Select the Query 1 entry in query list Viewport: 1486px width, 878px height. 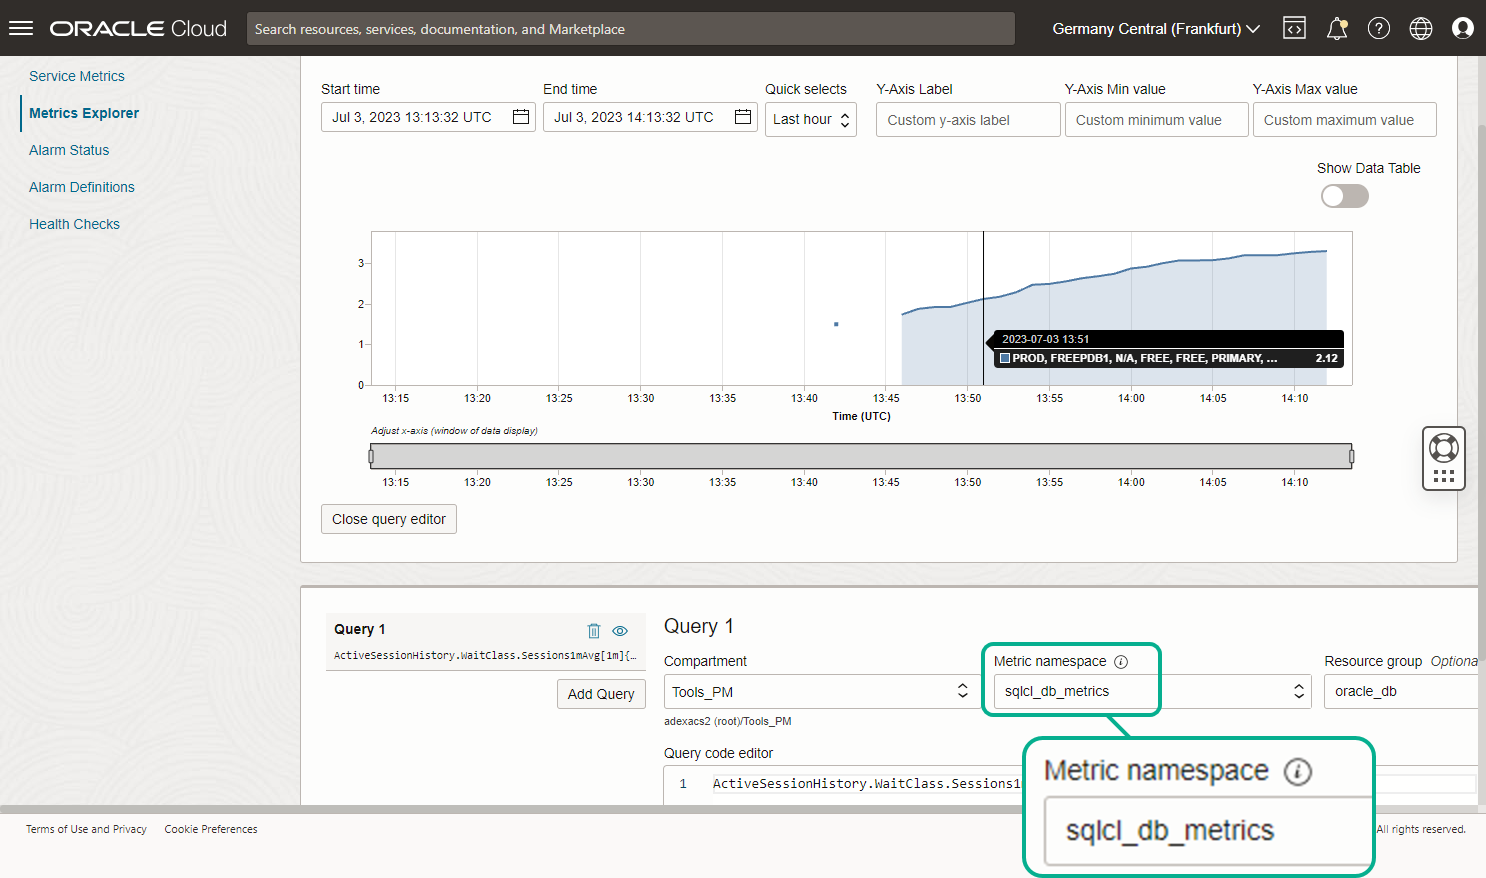[x=485, y=641]
